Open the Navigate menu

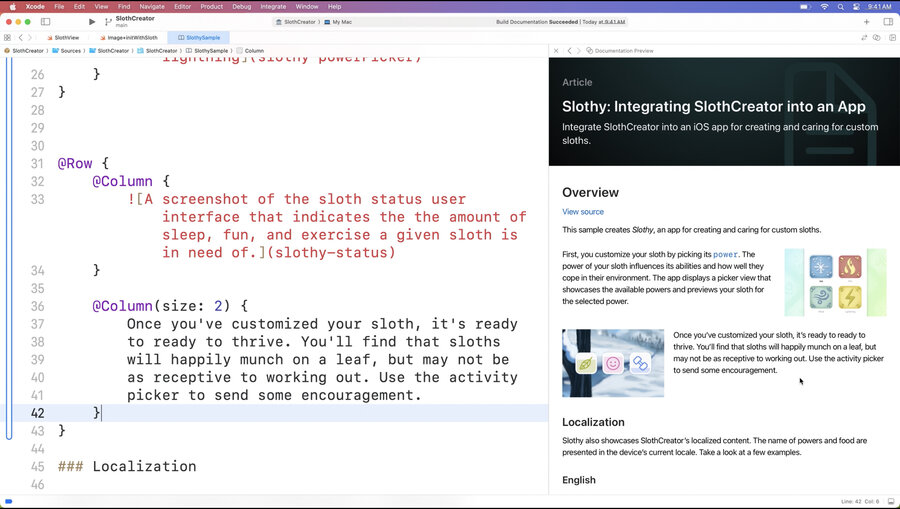pos(152,6)
